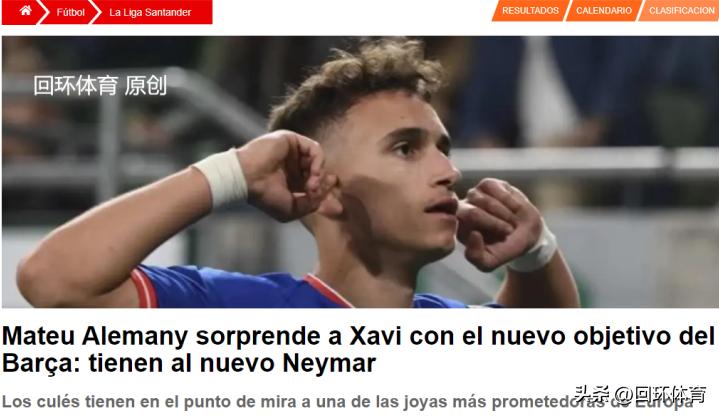The image size is (719, 416).
Task: Click the white wrist bandage on raised arm
Action: tap(221, 178)
